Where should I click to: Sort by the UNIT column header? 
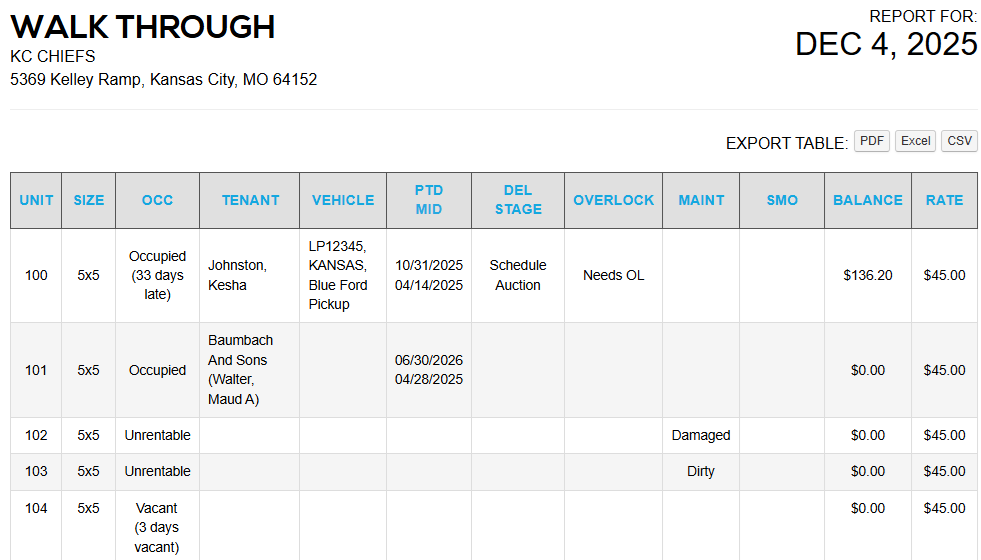point(36,200)
